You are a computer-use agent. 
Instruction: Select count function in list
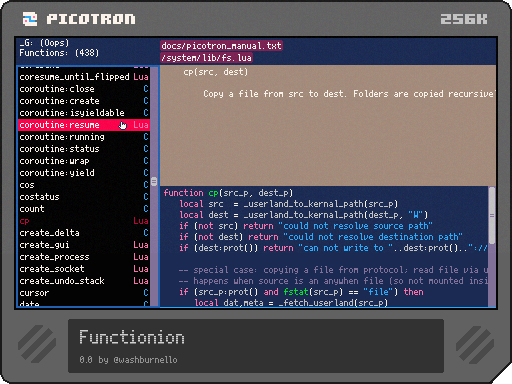coord(84,209)
